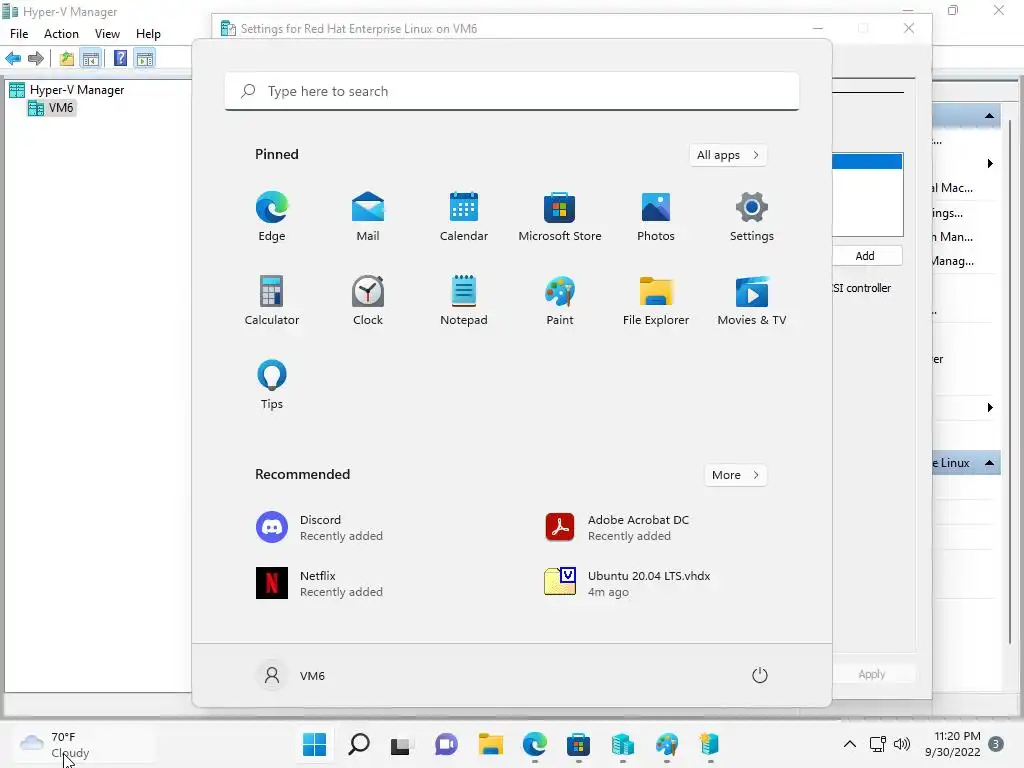Viewport: 1024px width, 768px height.
Task: Switch to Paint on the taskbar
Action: (667, 744)
